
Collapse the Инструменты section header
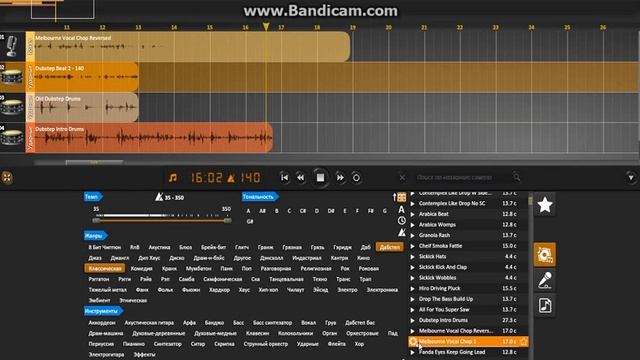point(103,311)
